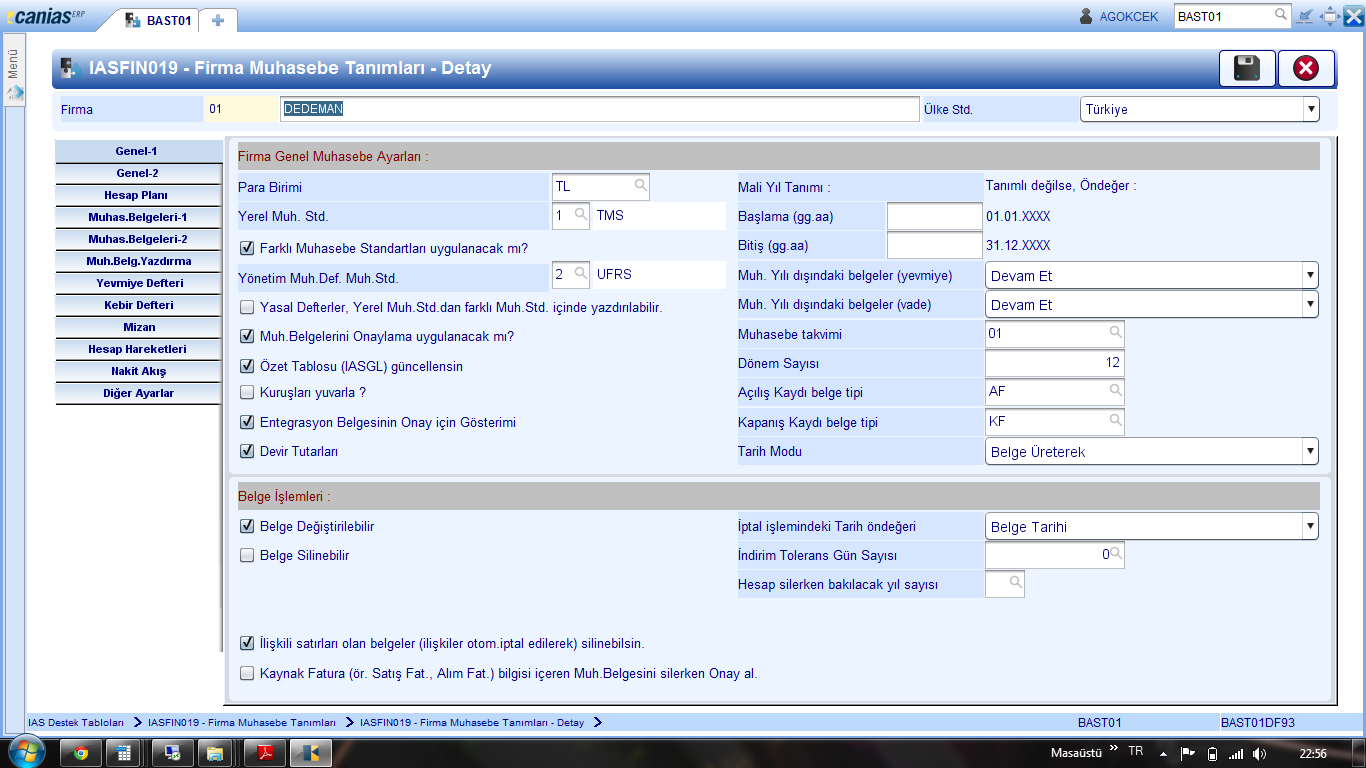The width and height of the screenshot is (1366, 768).
Task: Open the lookup magnifier for Yönetim Muh.Def. Muh.Std.
Action: [x=580, y=273]
